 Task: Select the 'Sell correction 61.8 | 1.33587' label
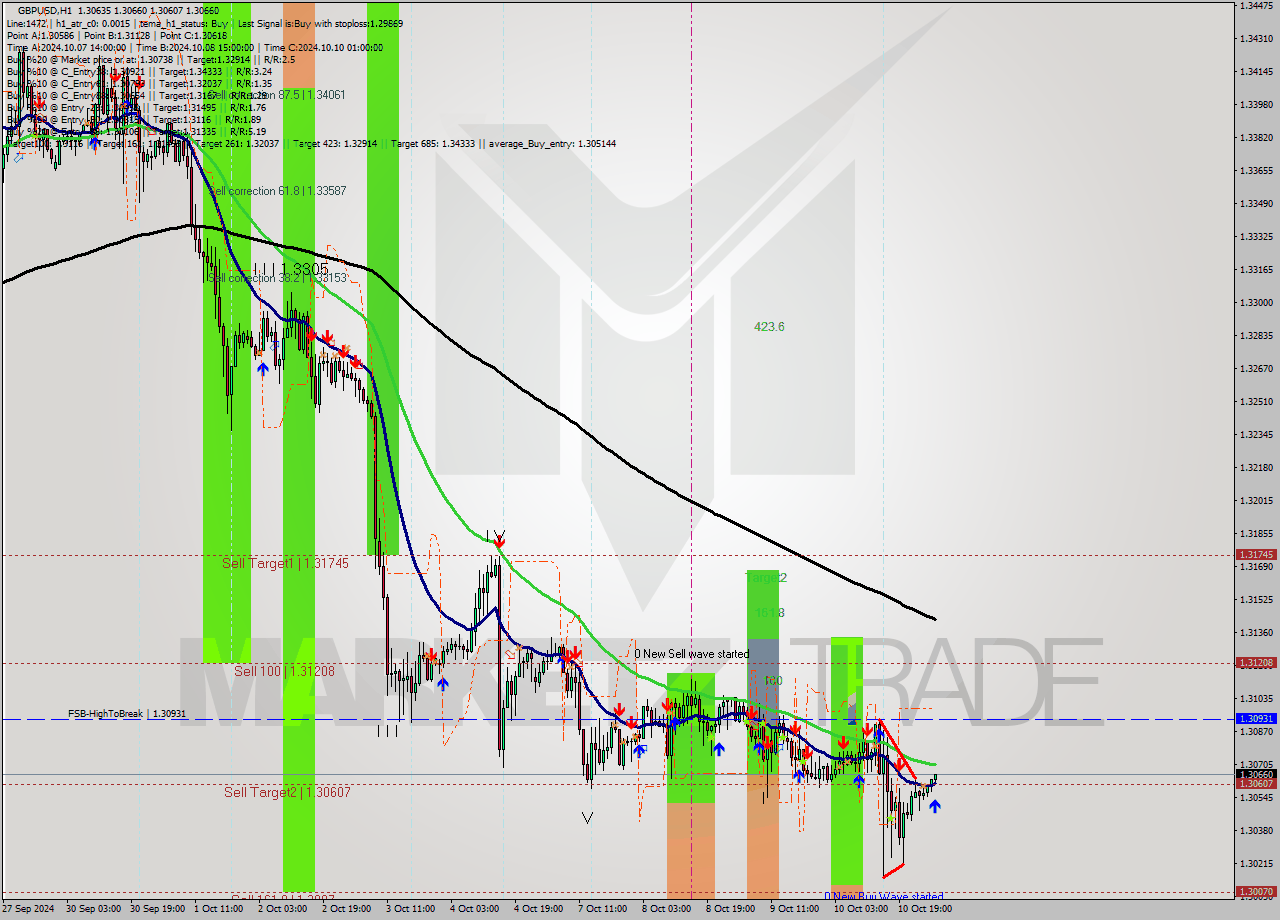click(275, 191)
